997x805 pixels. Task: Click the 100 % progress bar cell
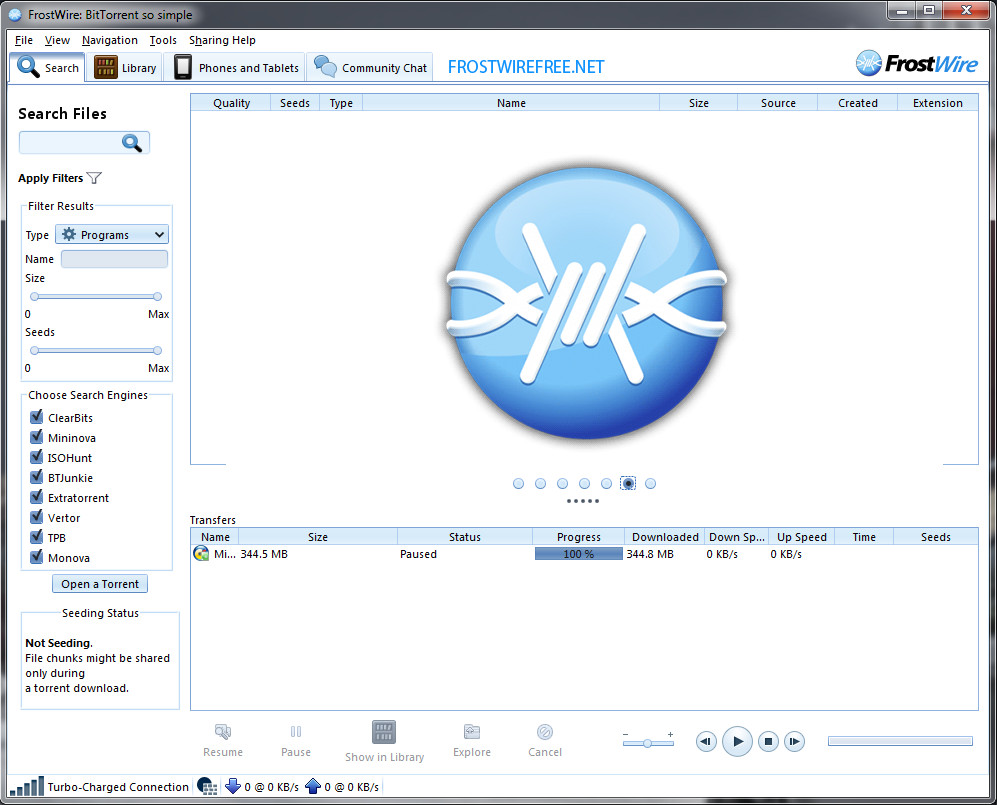[578, 554]
